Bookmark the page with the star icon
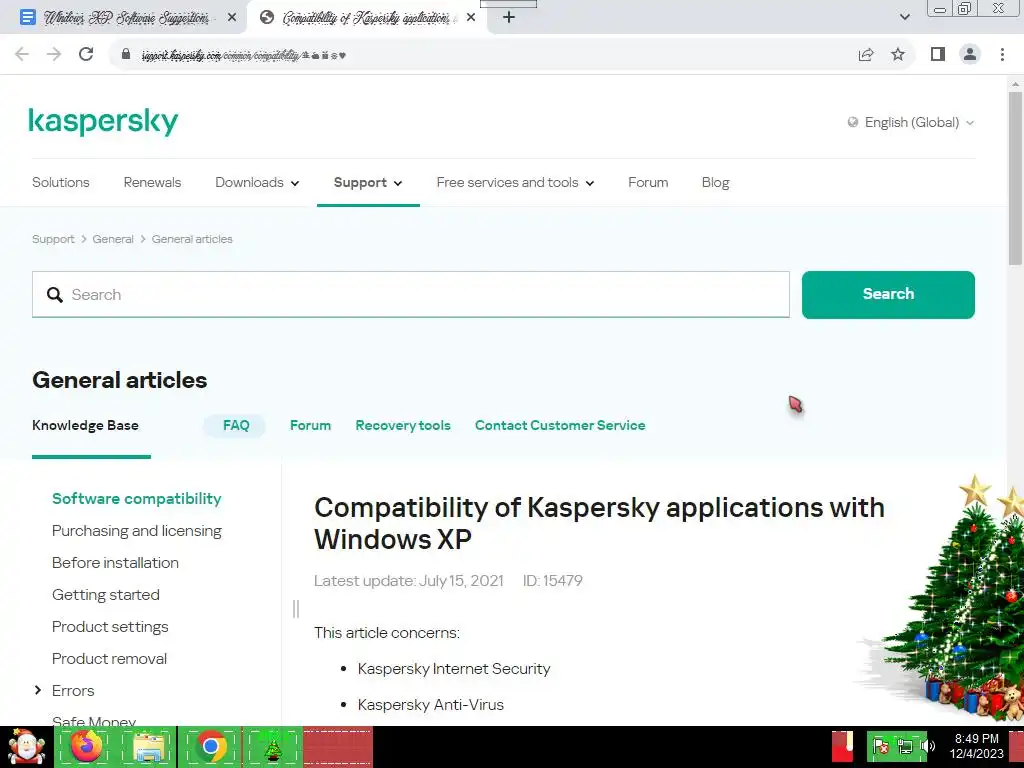Viewport: 1024px width, 768px height. (x=898, y=54)
